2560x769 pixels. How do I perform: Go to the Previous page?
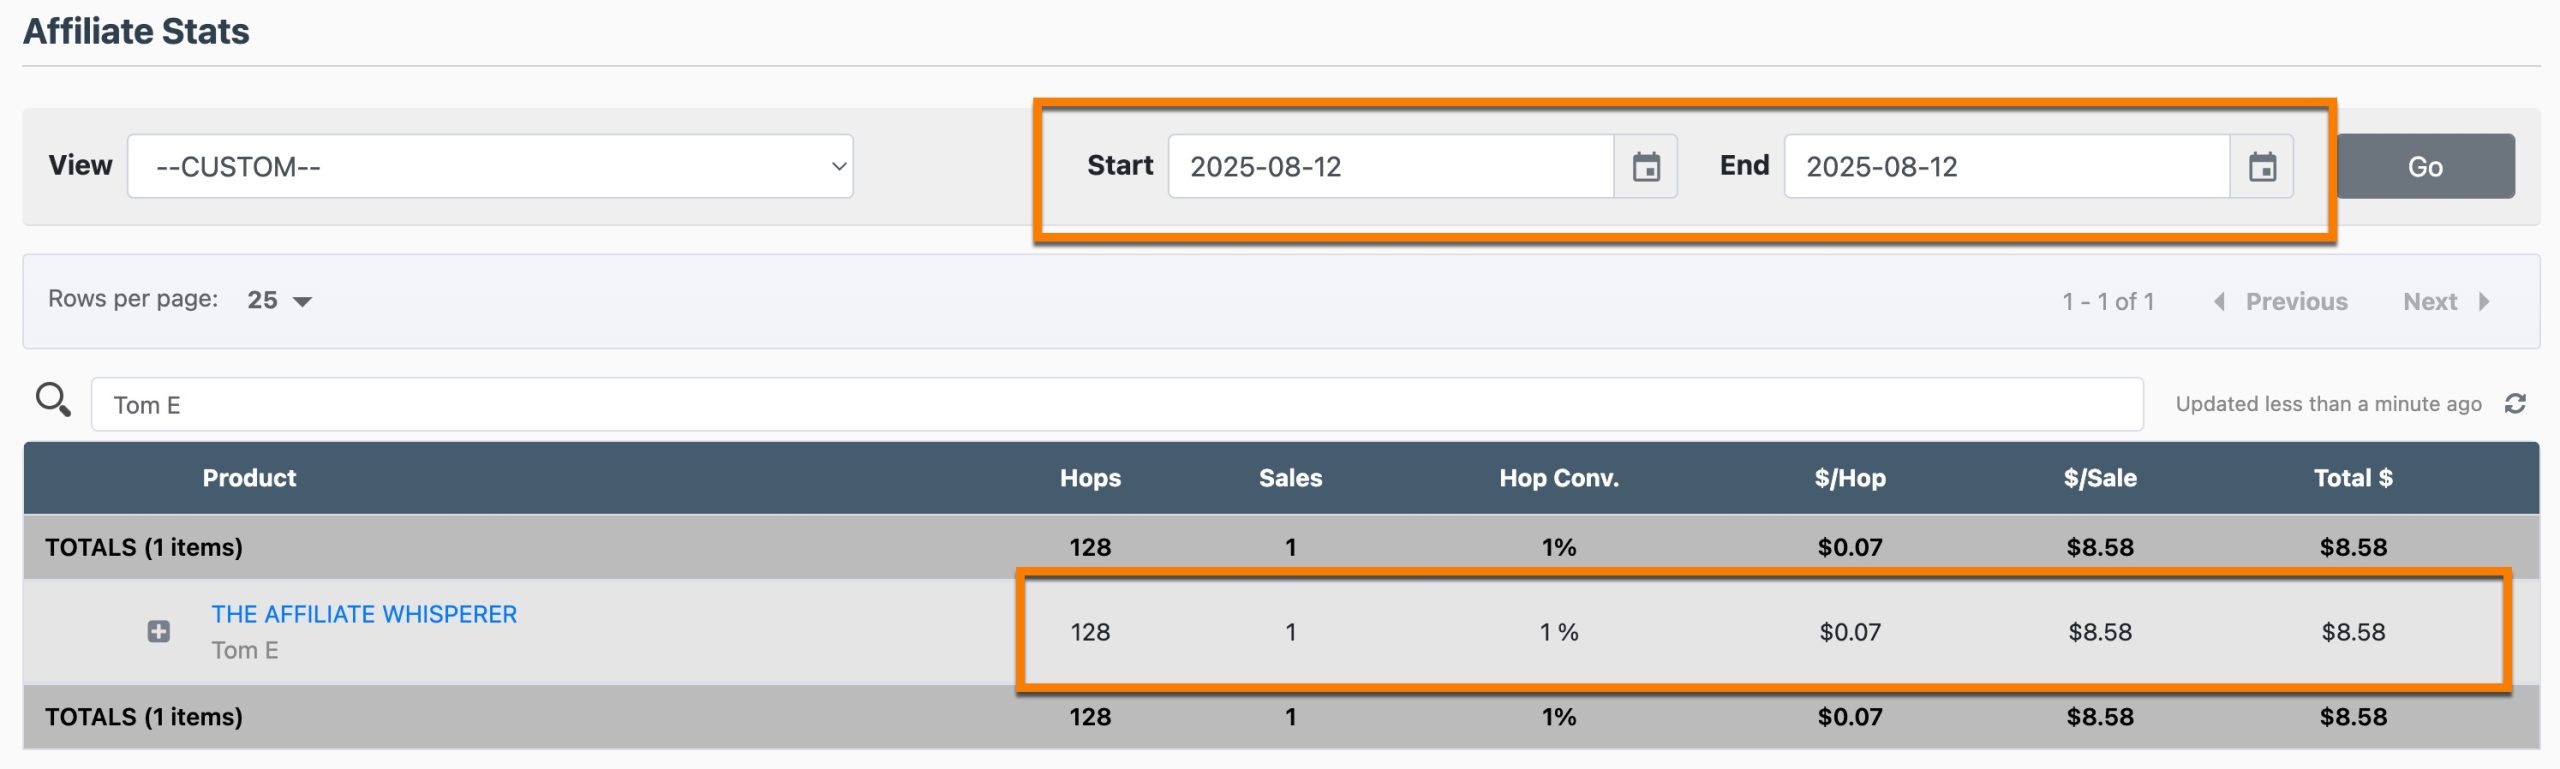[2281, 301]
